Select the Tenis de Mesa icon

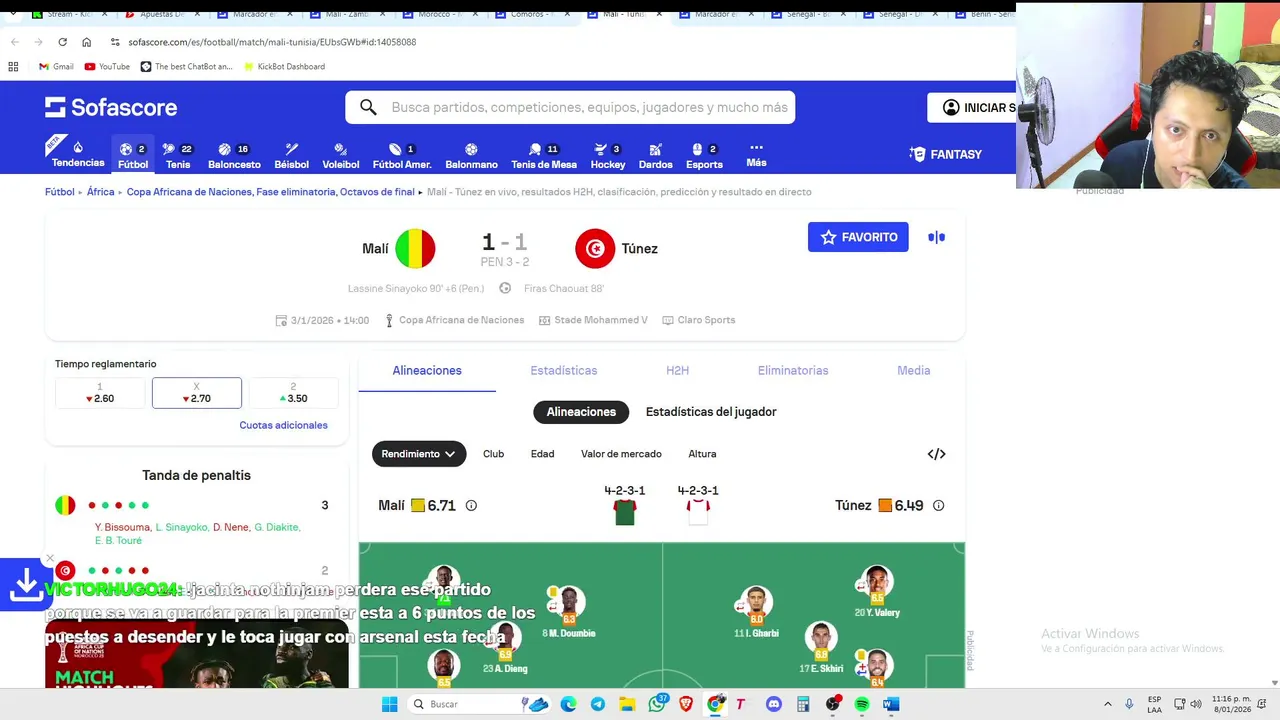[x=544, y=155]
